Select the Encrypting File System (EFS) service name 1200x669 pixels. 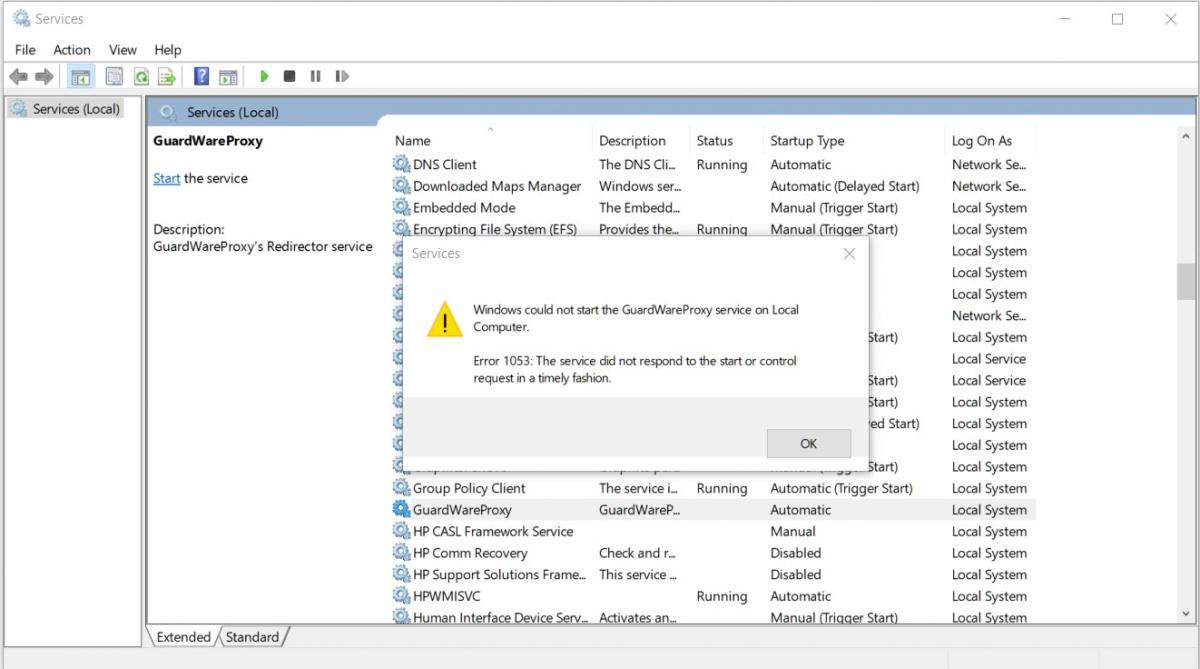[495, 230]
